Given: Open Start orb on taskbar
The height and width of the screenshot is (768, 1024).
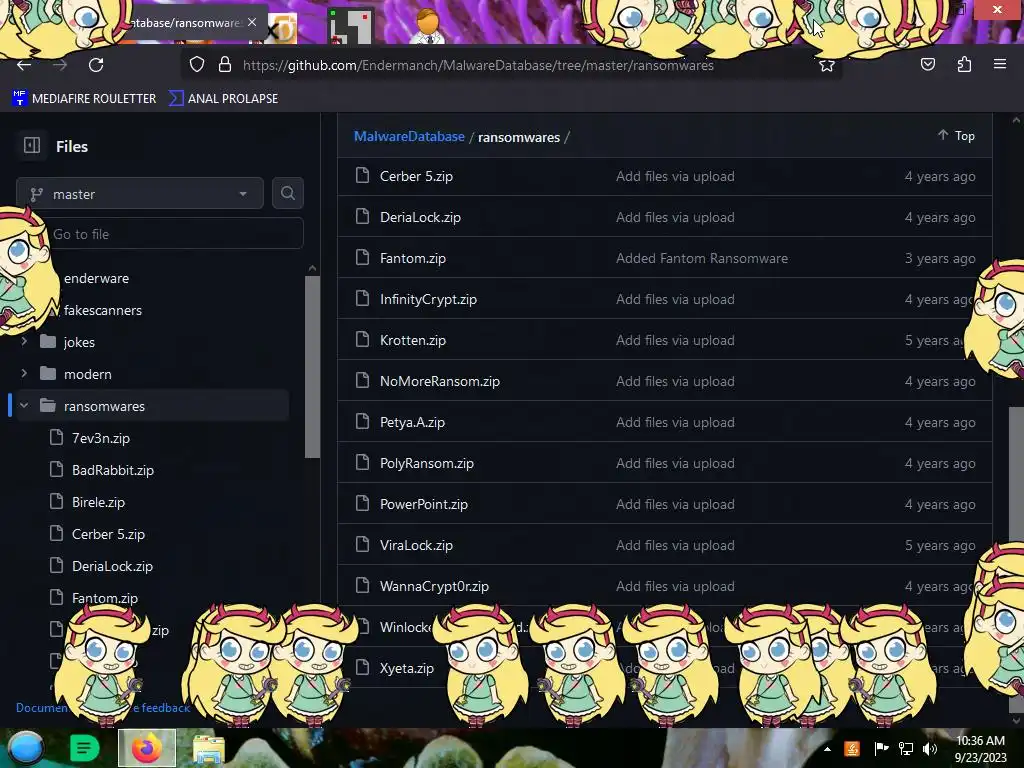Looking at the screenshot, I should [26, 748].
